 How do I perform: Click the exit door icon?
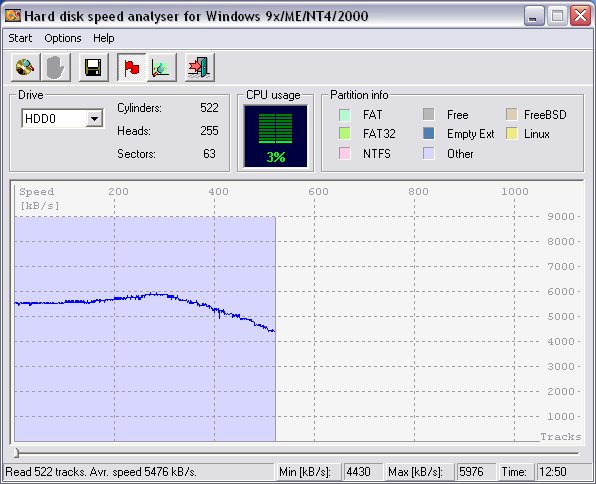pyautogui.click(x=200, y=68)
